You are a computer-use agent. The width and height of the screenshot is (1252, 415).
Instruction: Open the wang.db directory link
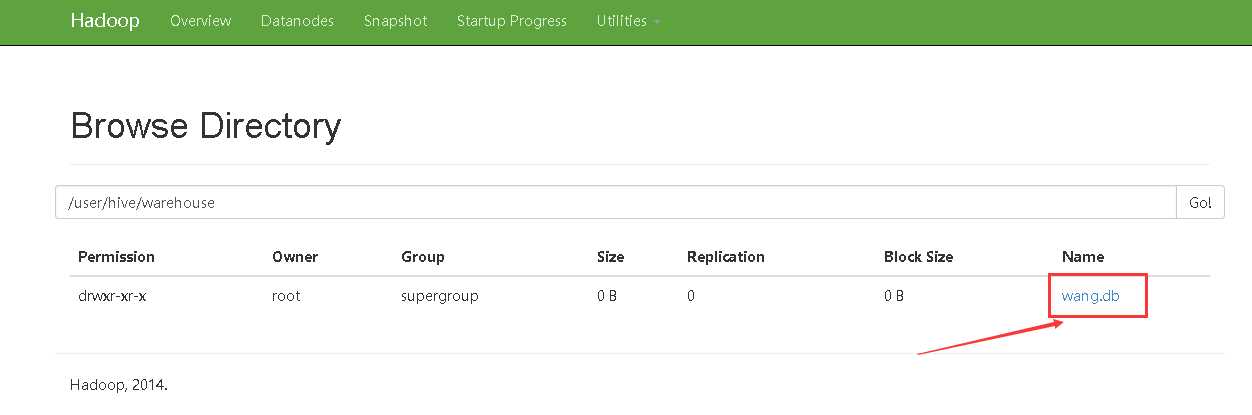pyautogui.click(x=1089, y=296)
